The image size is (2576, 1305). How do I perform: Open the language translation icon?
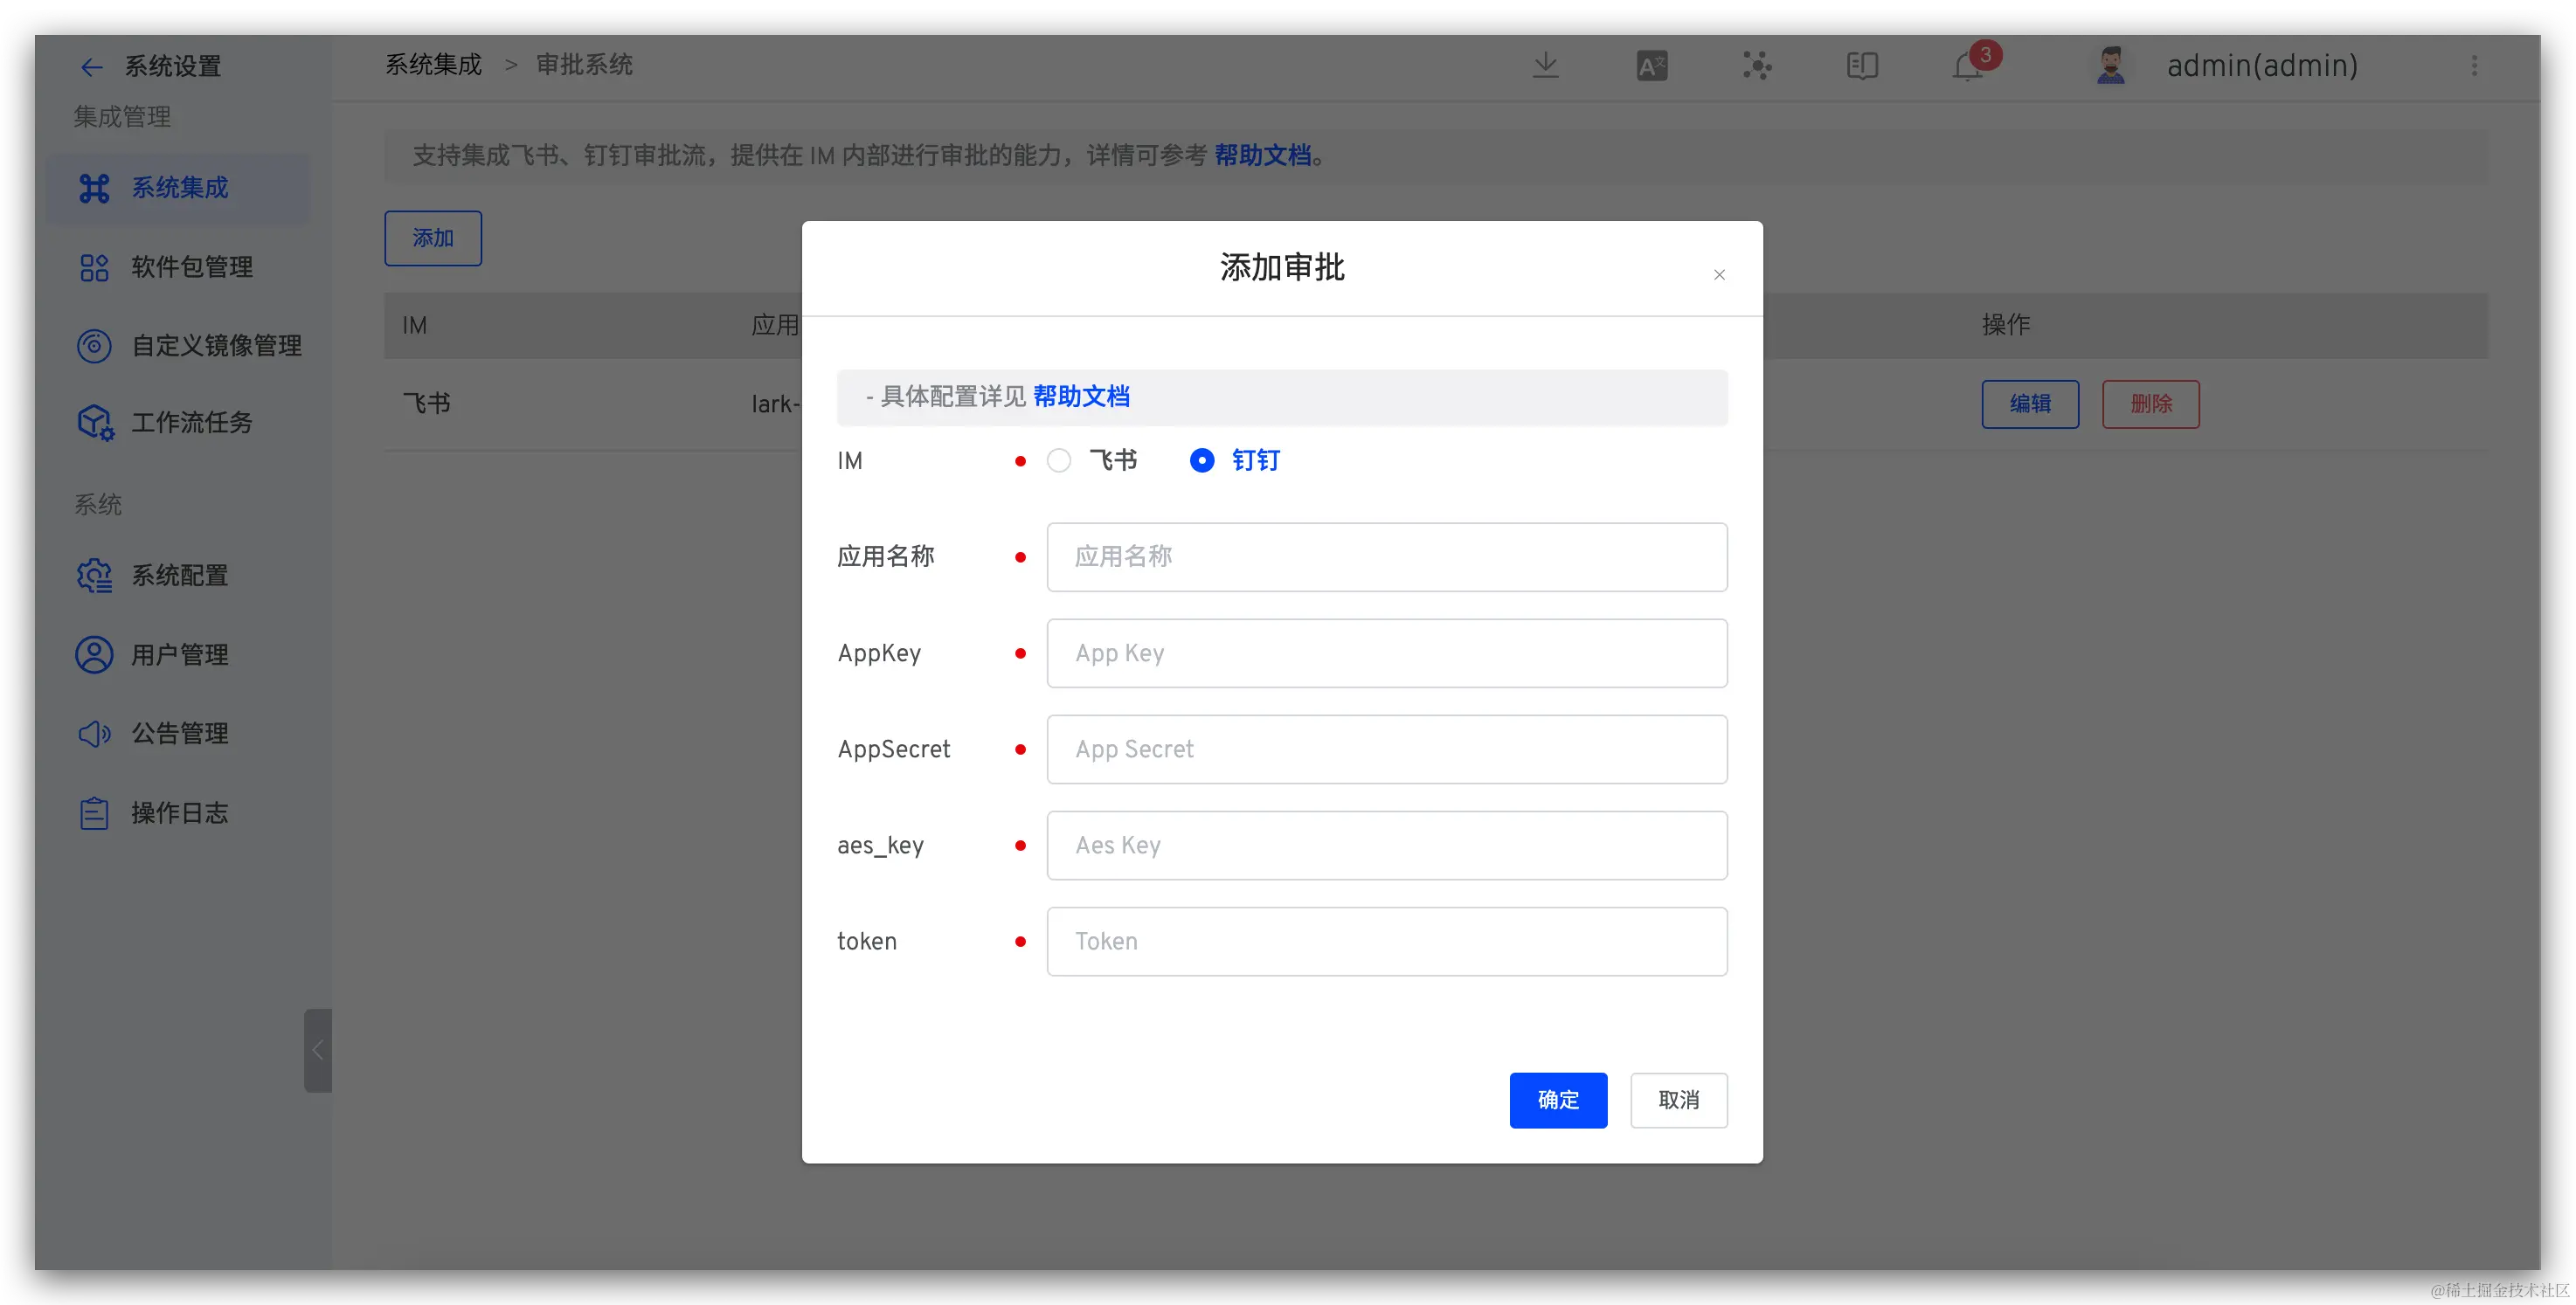(x=1651, y=66)
